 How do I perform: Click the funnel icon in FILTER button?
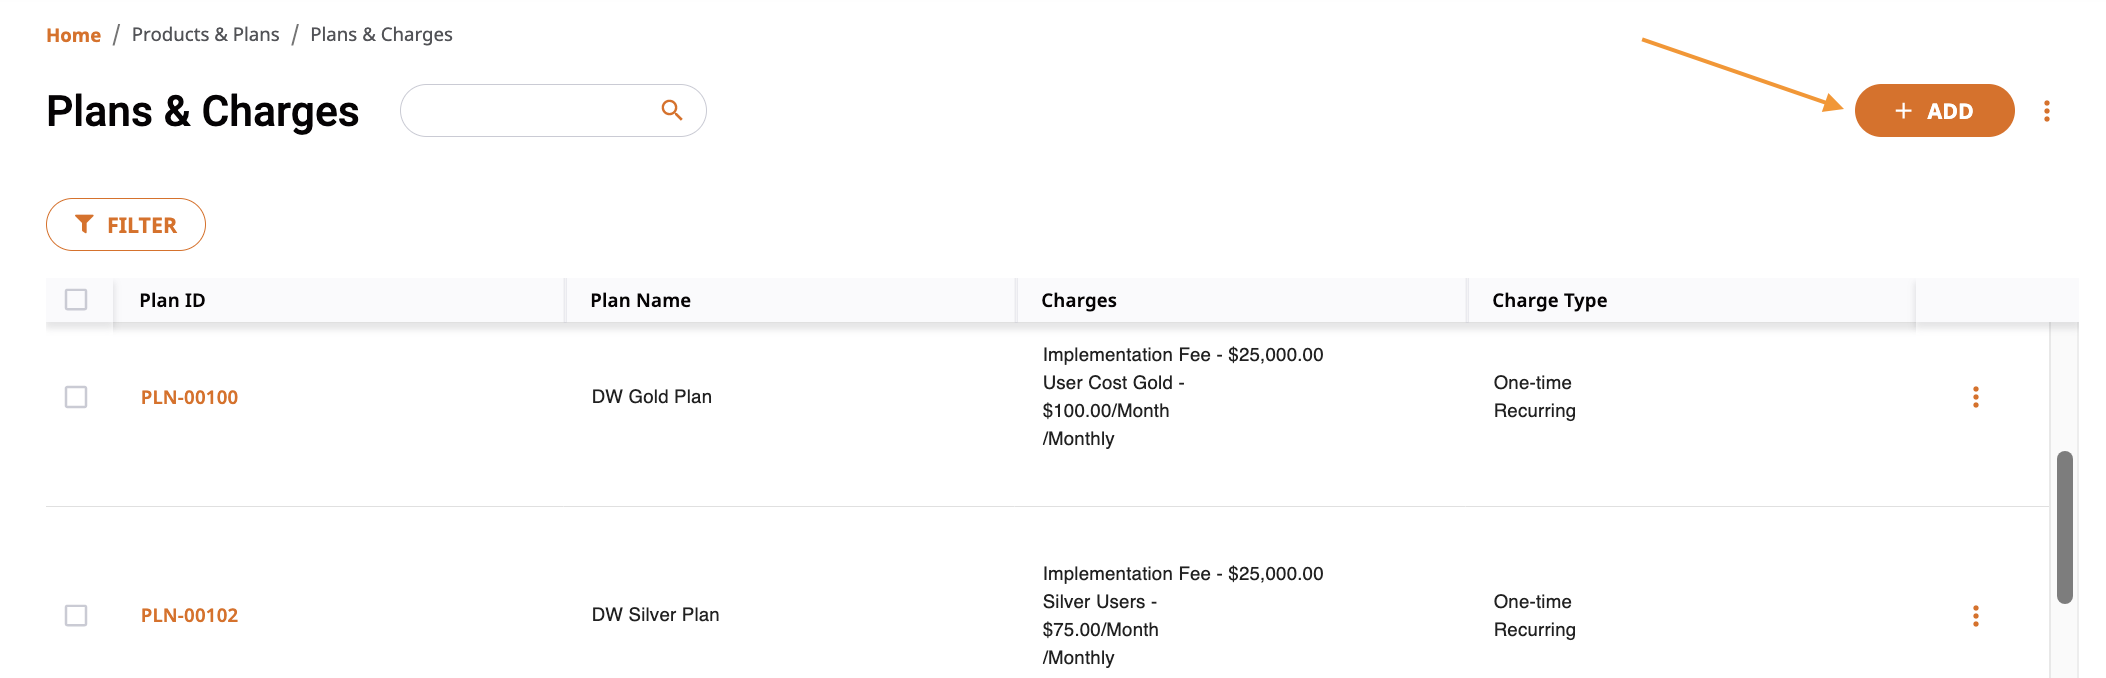[x=84, y=225]
